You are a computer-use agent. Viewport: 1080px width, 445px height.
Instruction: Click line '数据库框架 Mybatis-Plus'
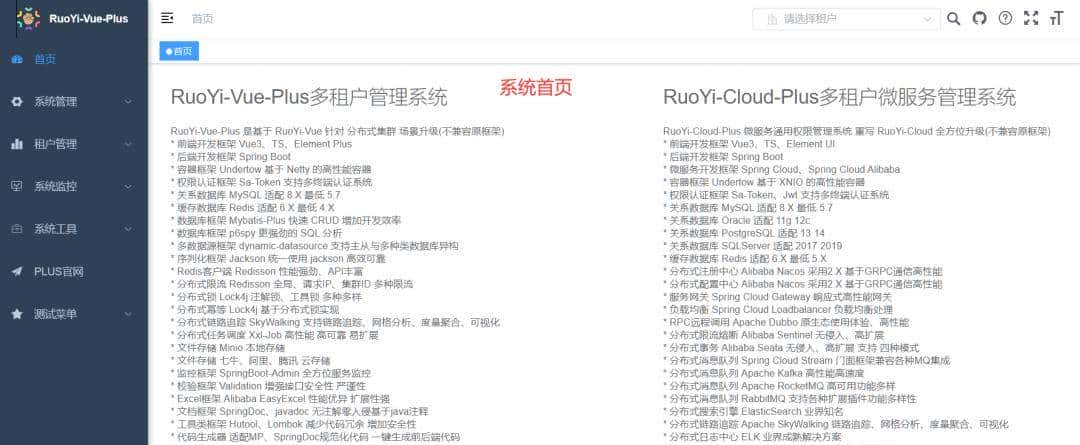click(286, 220)
